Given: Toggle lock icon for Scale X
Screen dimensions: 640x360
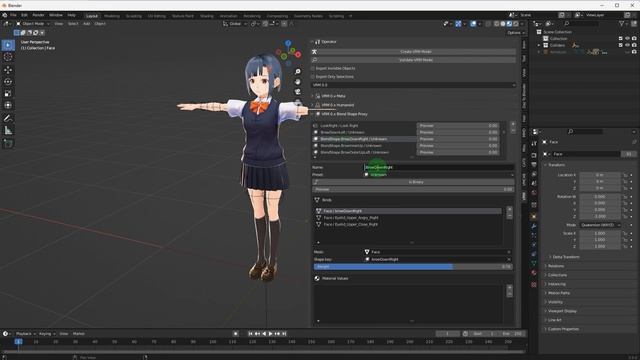Looking at the screenshot, I should 625,233.
